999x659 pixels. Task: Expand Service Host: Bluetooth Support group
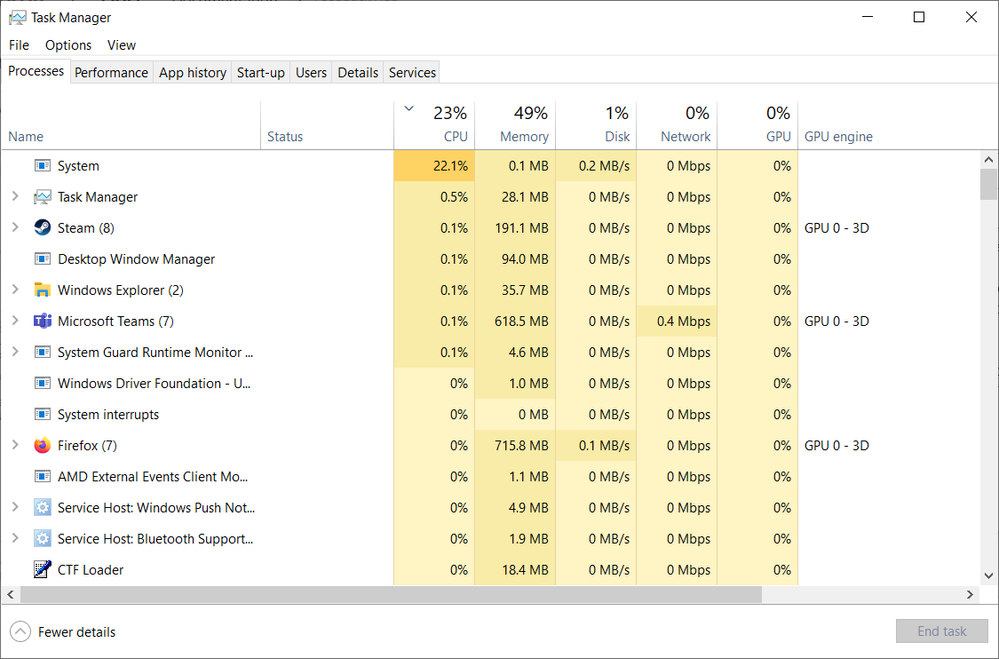pyautogui.click(x=15, y=538)
